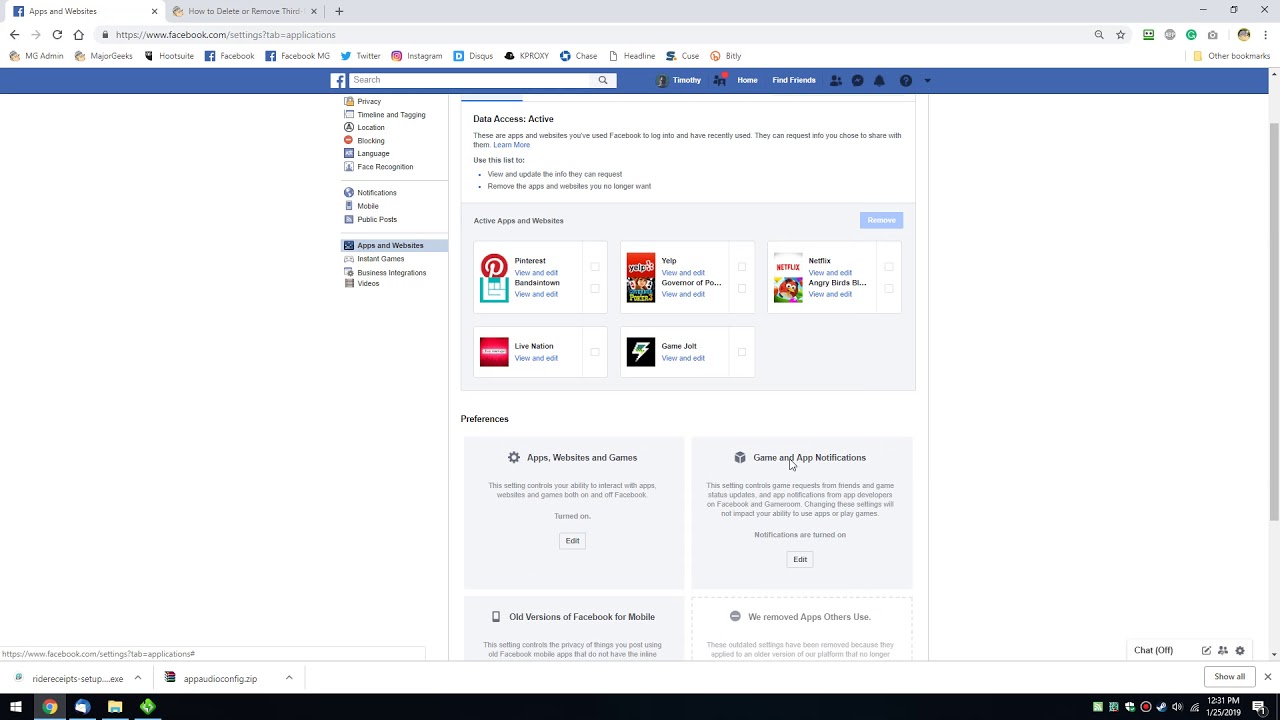Open Facebook Messenger icon in header

click(x=857, y=80)
